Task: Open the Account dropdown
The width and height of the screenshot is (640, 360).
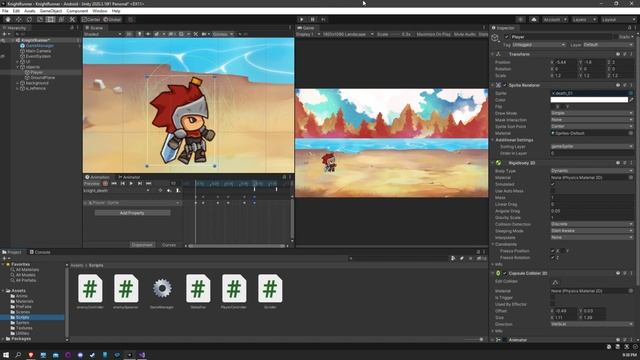Action: [x=554, y=20]
